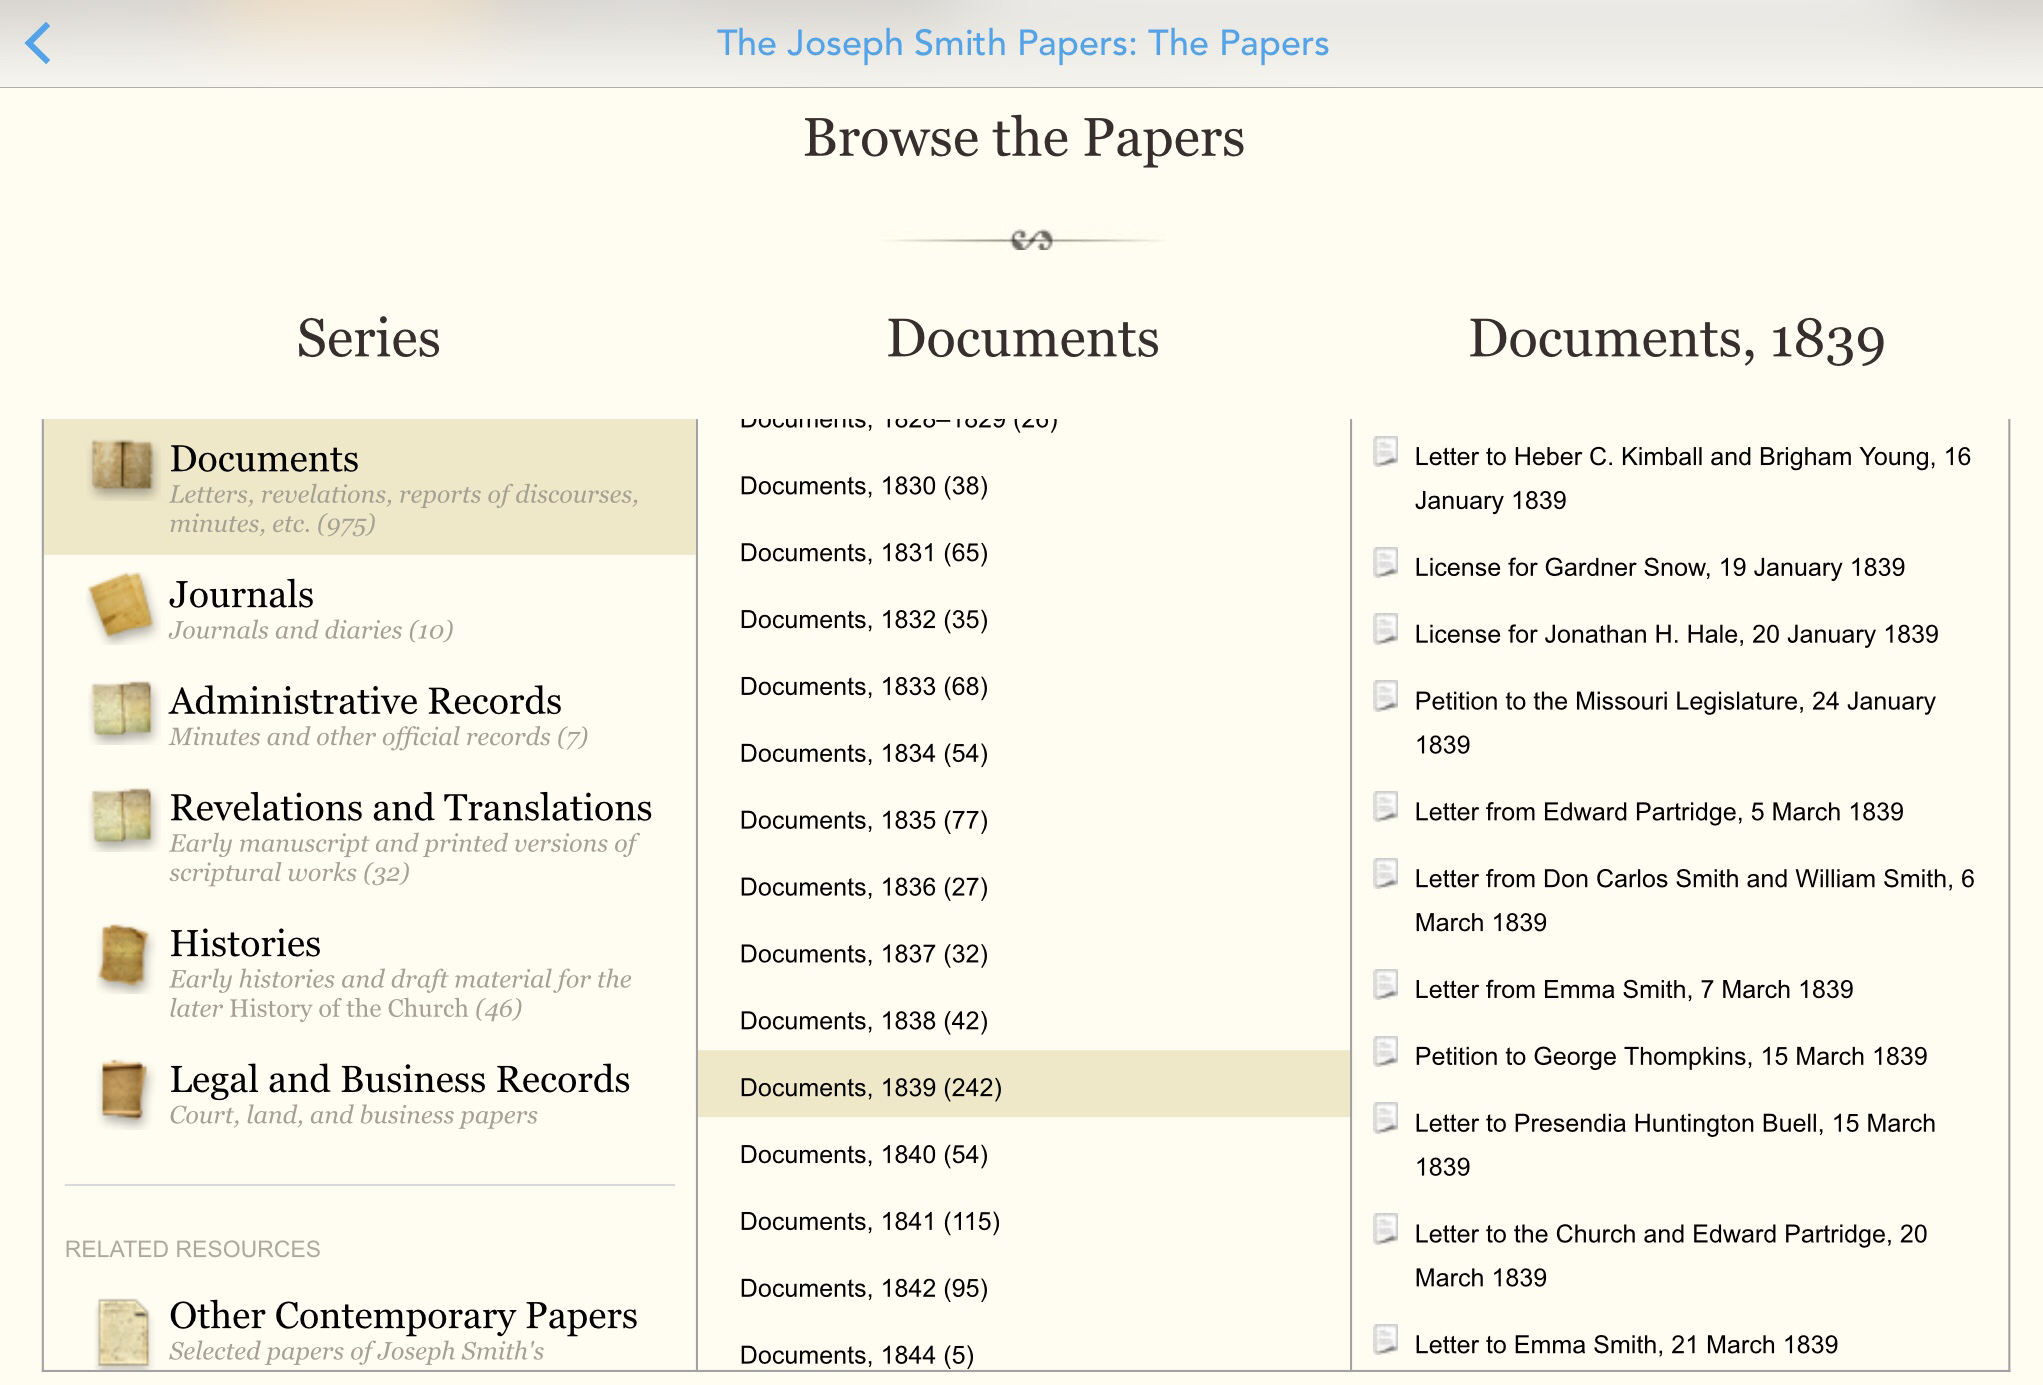Click page icon beside Letter to Emma Smith

[1386, 1340]
